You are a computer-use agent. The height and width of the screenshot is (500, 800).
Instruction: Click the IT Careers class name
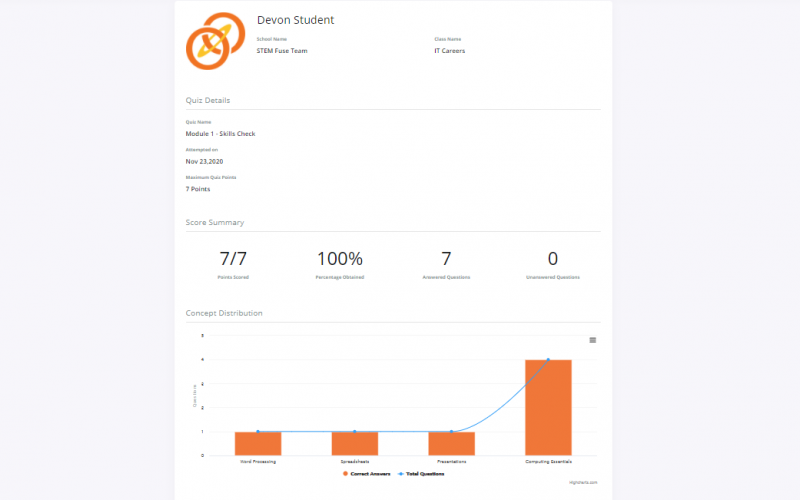coord(449,50)
